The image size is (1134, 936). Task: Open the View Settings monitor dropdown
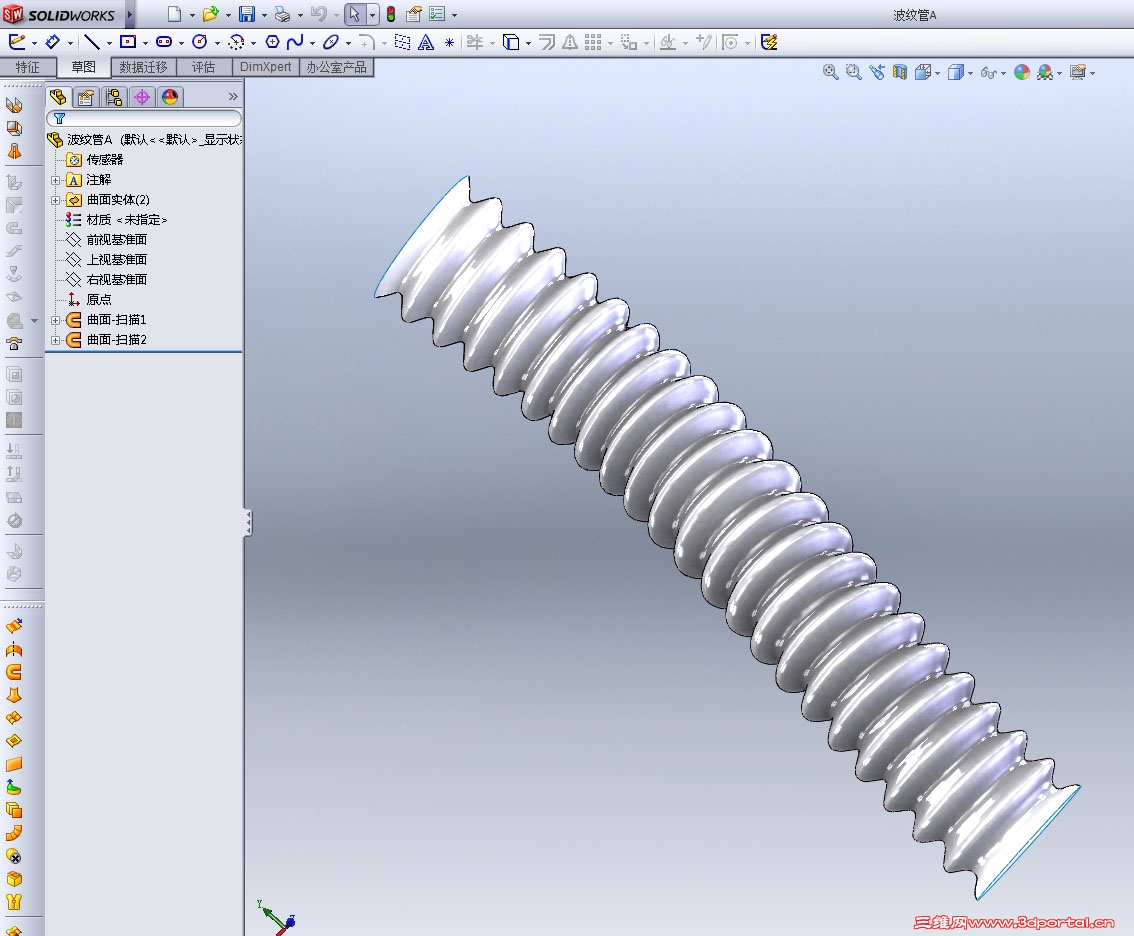coord(1092,73)
